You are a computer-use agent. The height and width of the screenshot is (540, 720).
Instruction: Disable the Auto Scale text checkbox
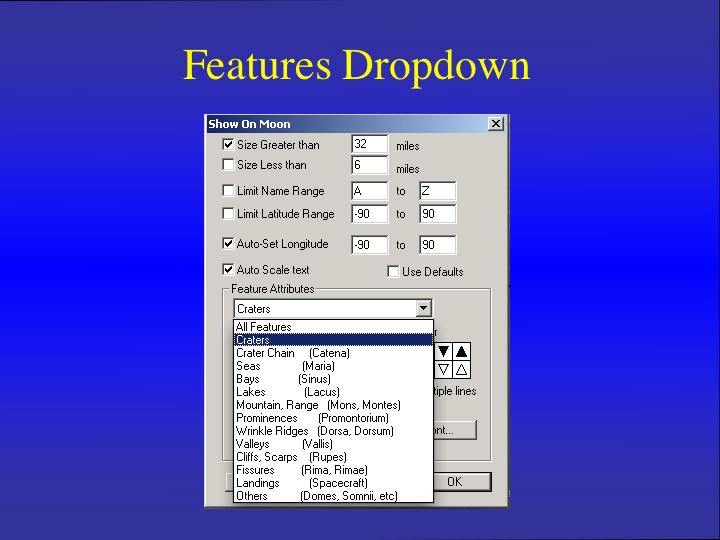click(x=228, y=270)
